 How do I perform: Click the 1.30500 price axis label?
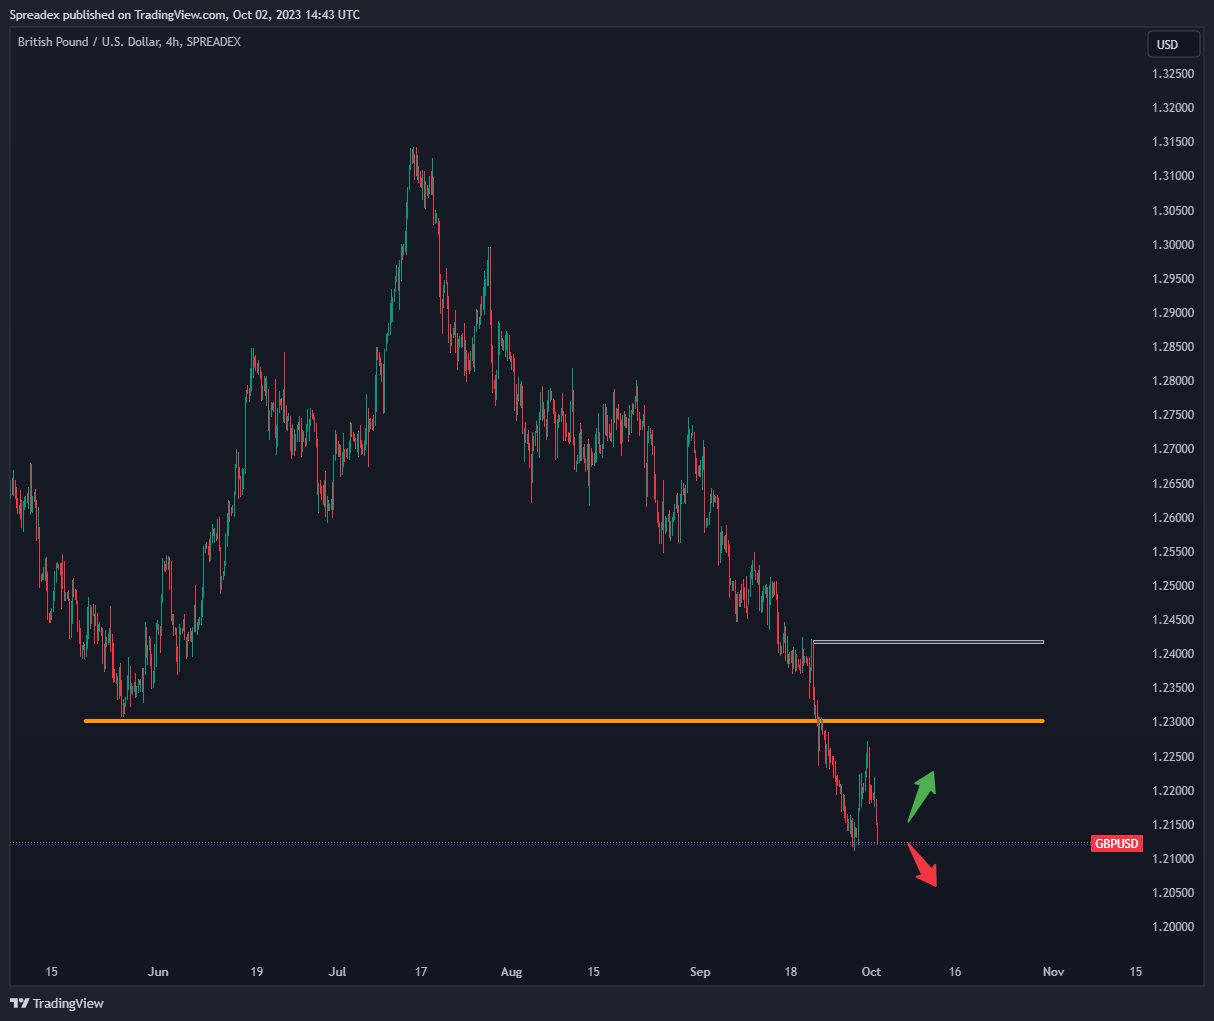pos(1172,211)
